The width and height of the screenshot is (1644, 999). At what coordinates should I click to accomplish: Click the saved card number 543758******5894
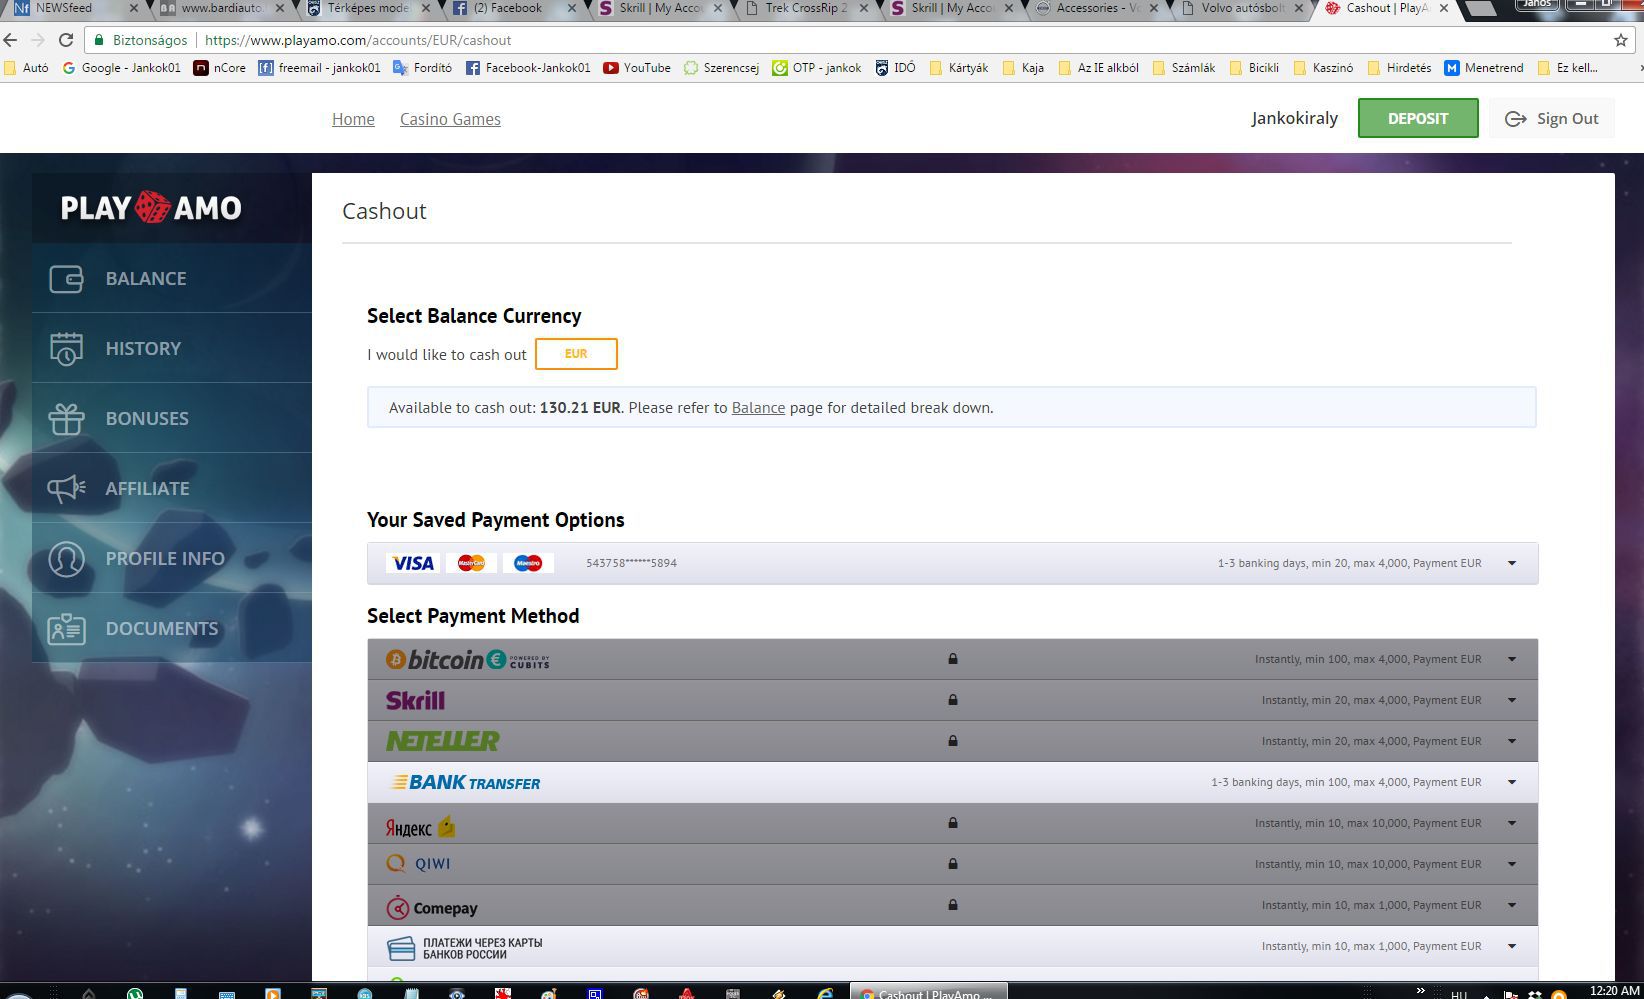point(631,563)
